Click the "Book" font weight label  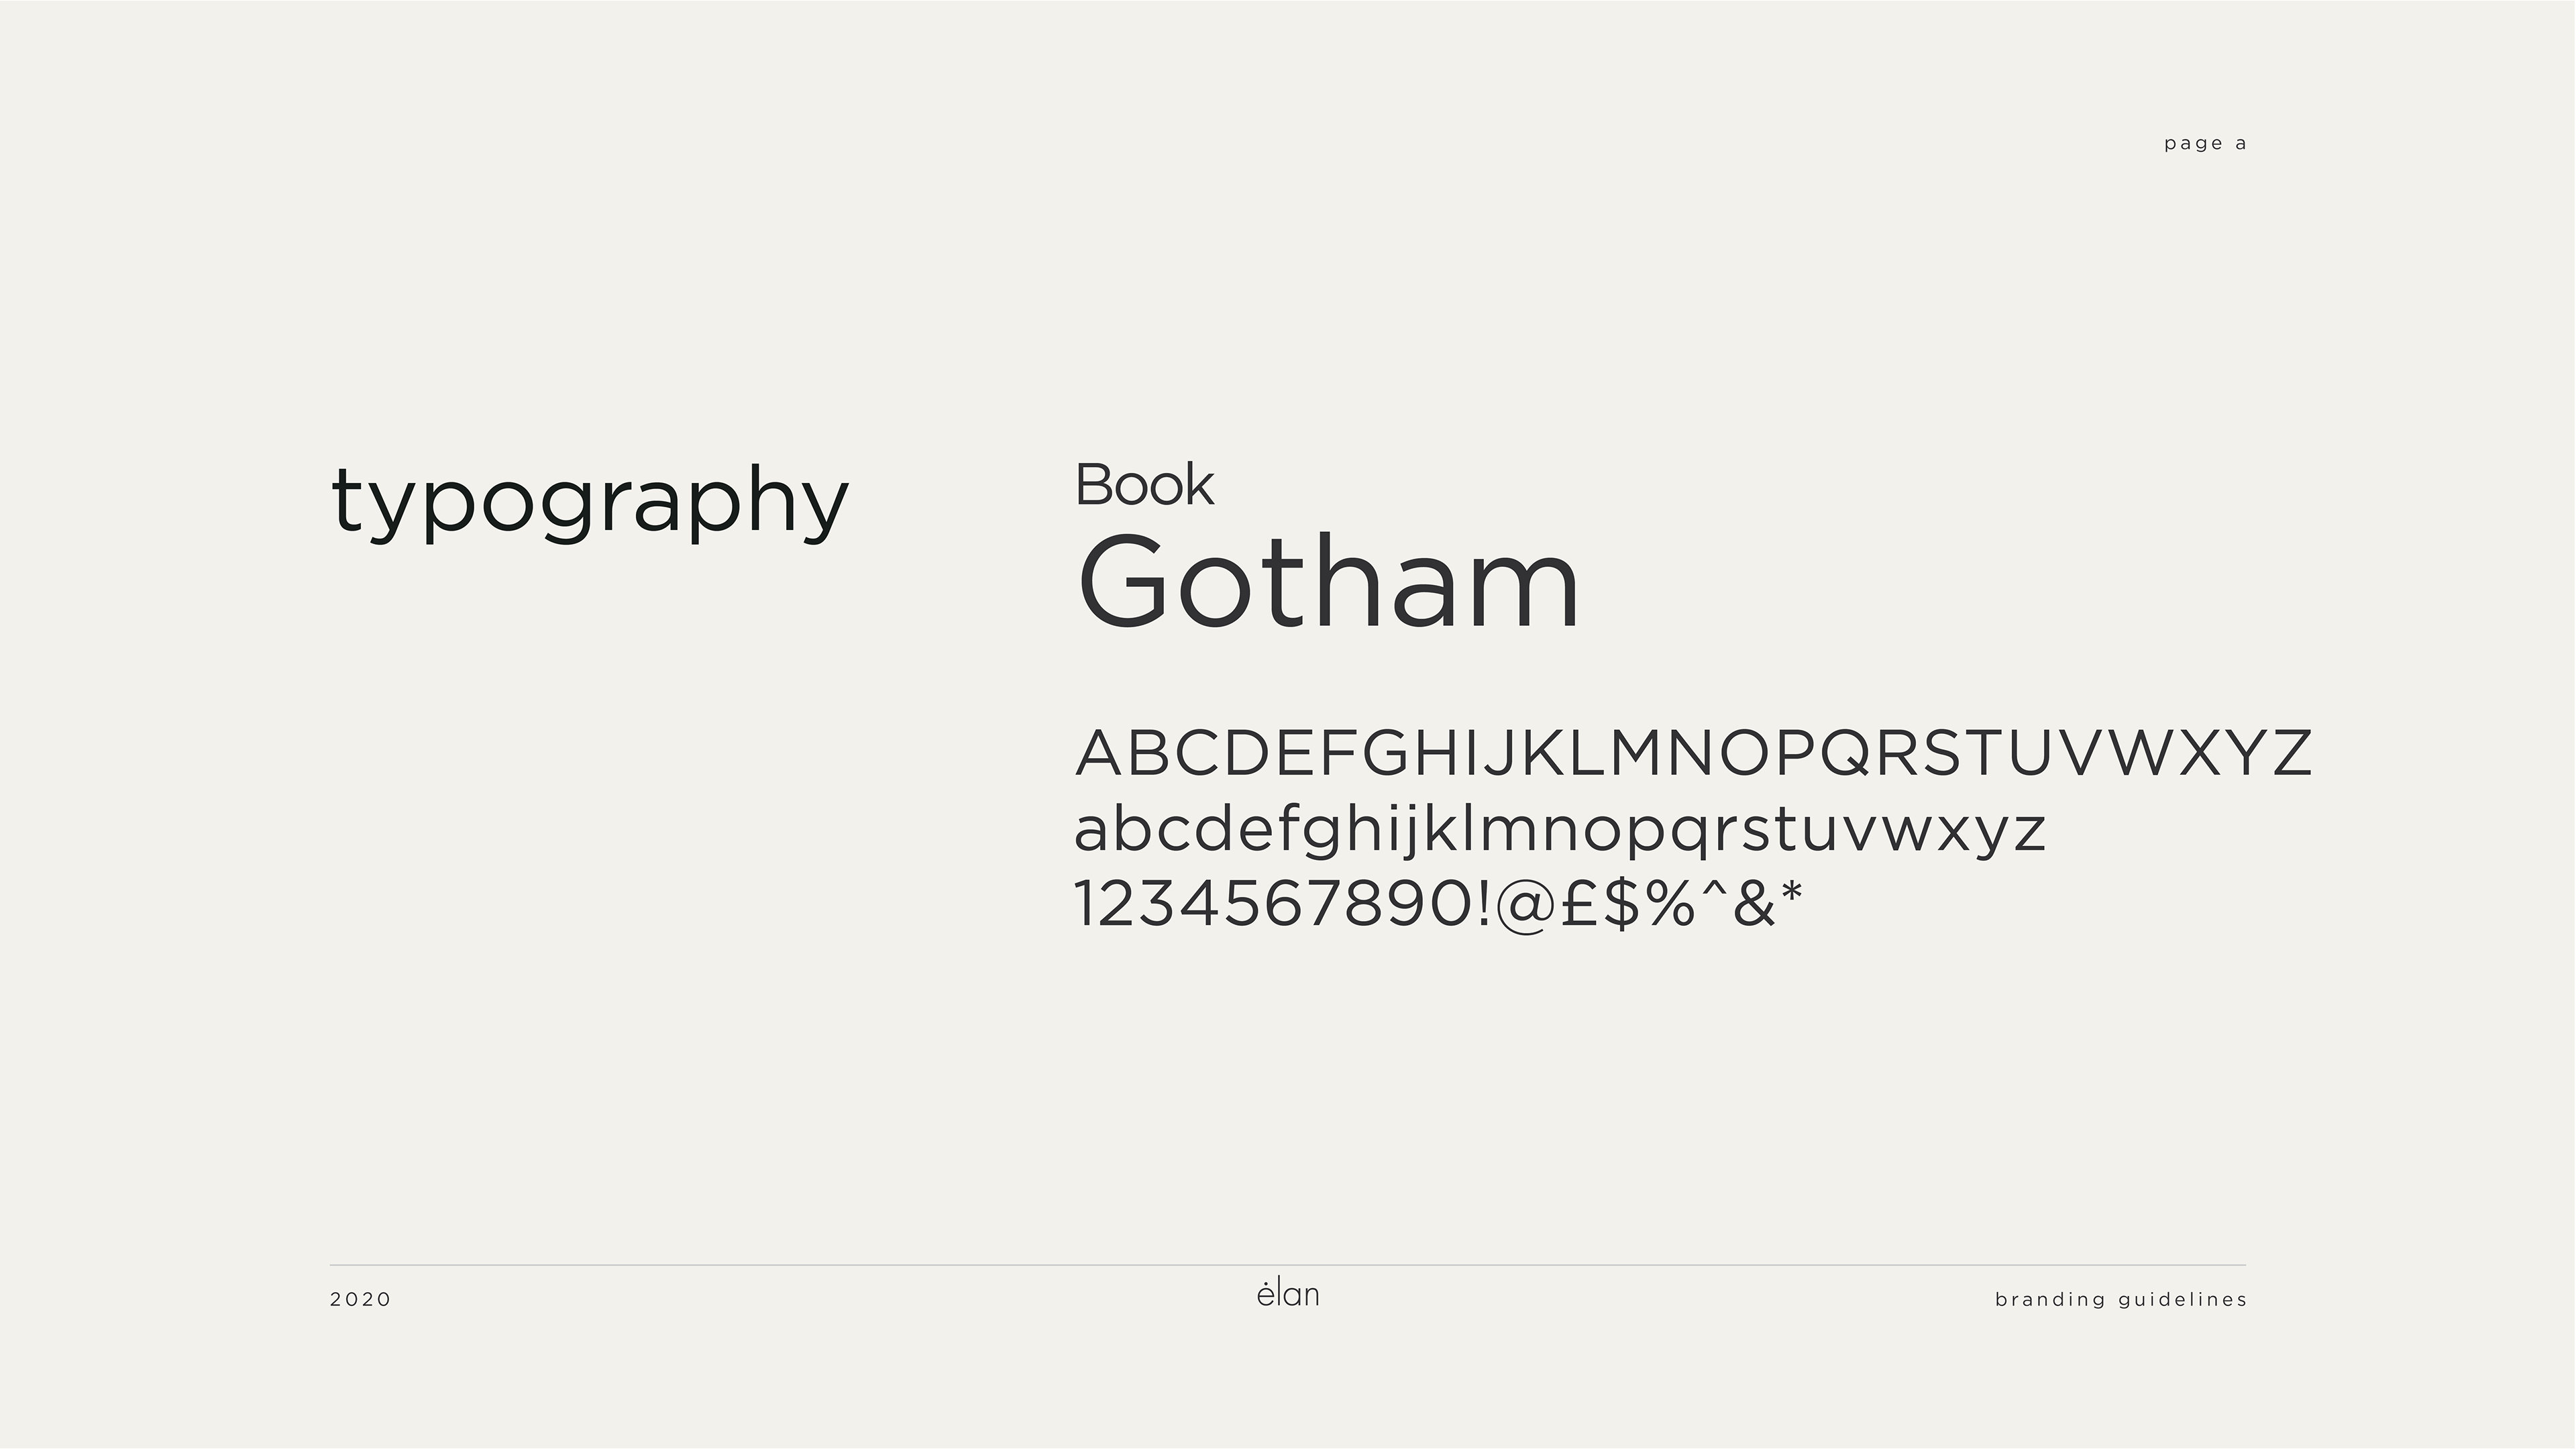[1144, 485]
